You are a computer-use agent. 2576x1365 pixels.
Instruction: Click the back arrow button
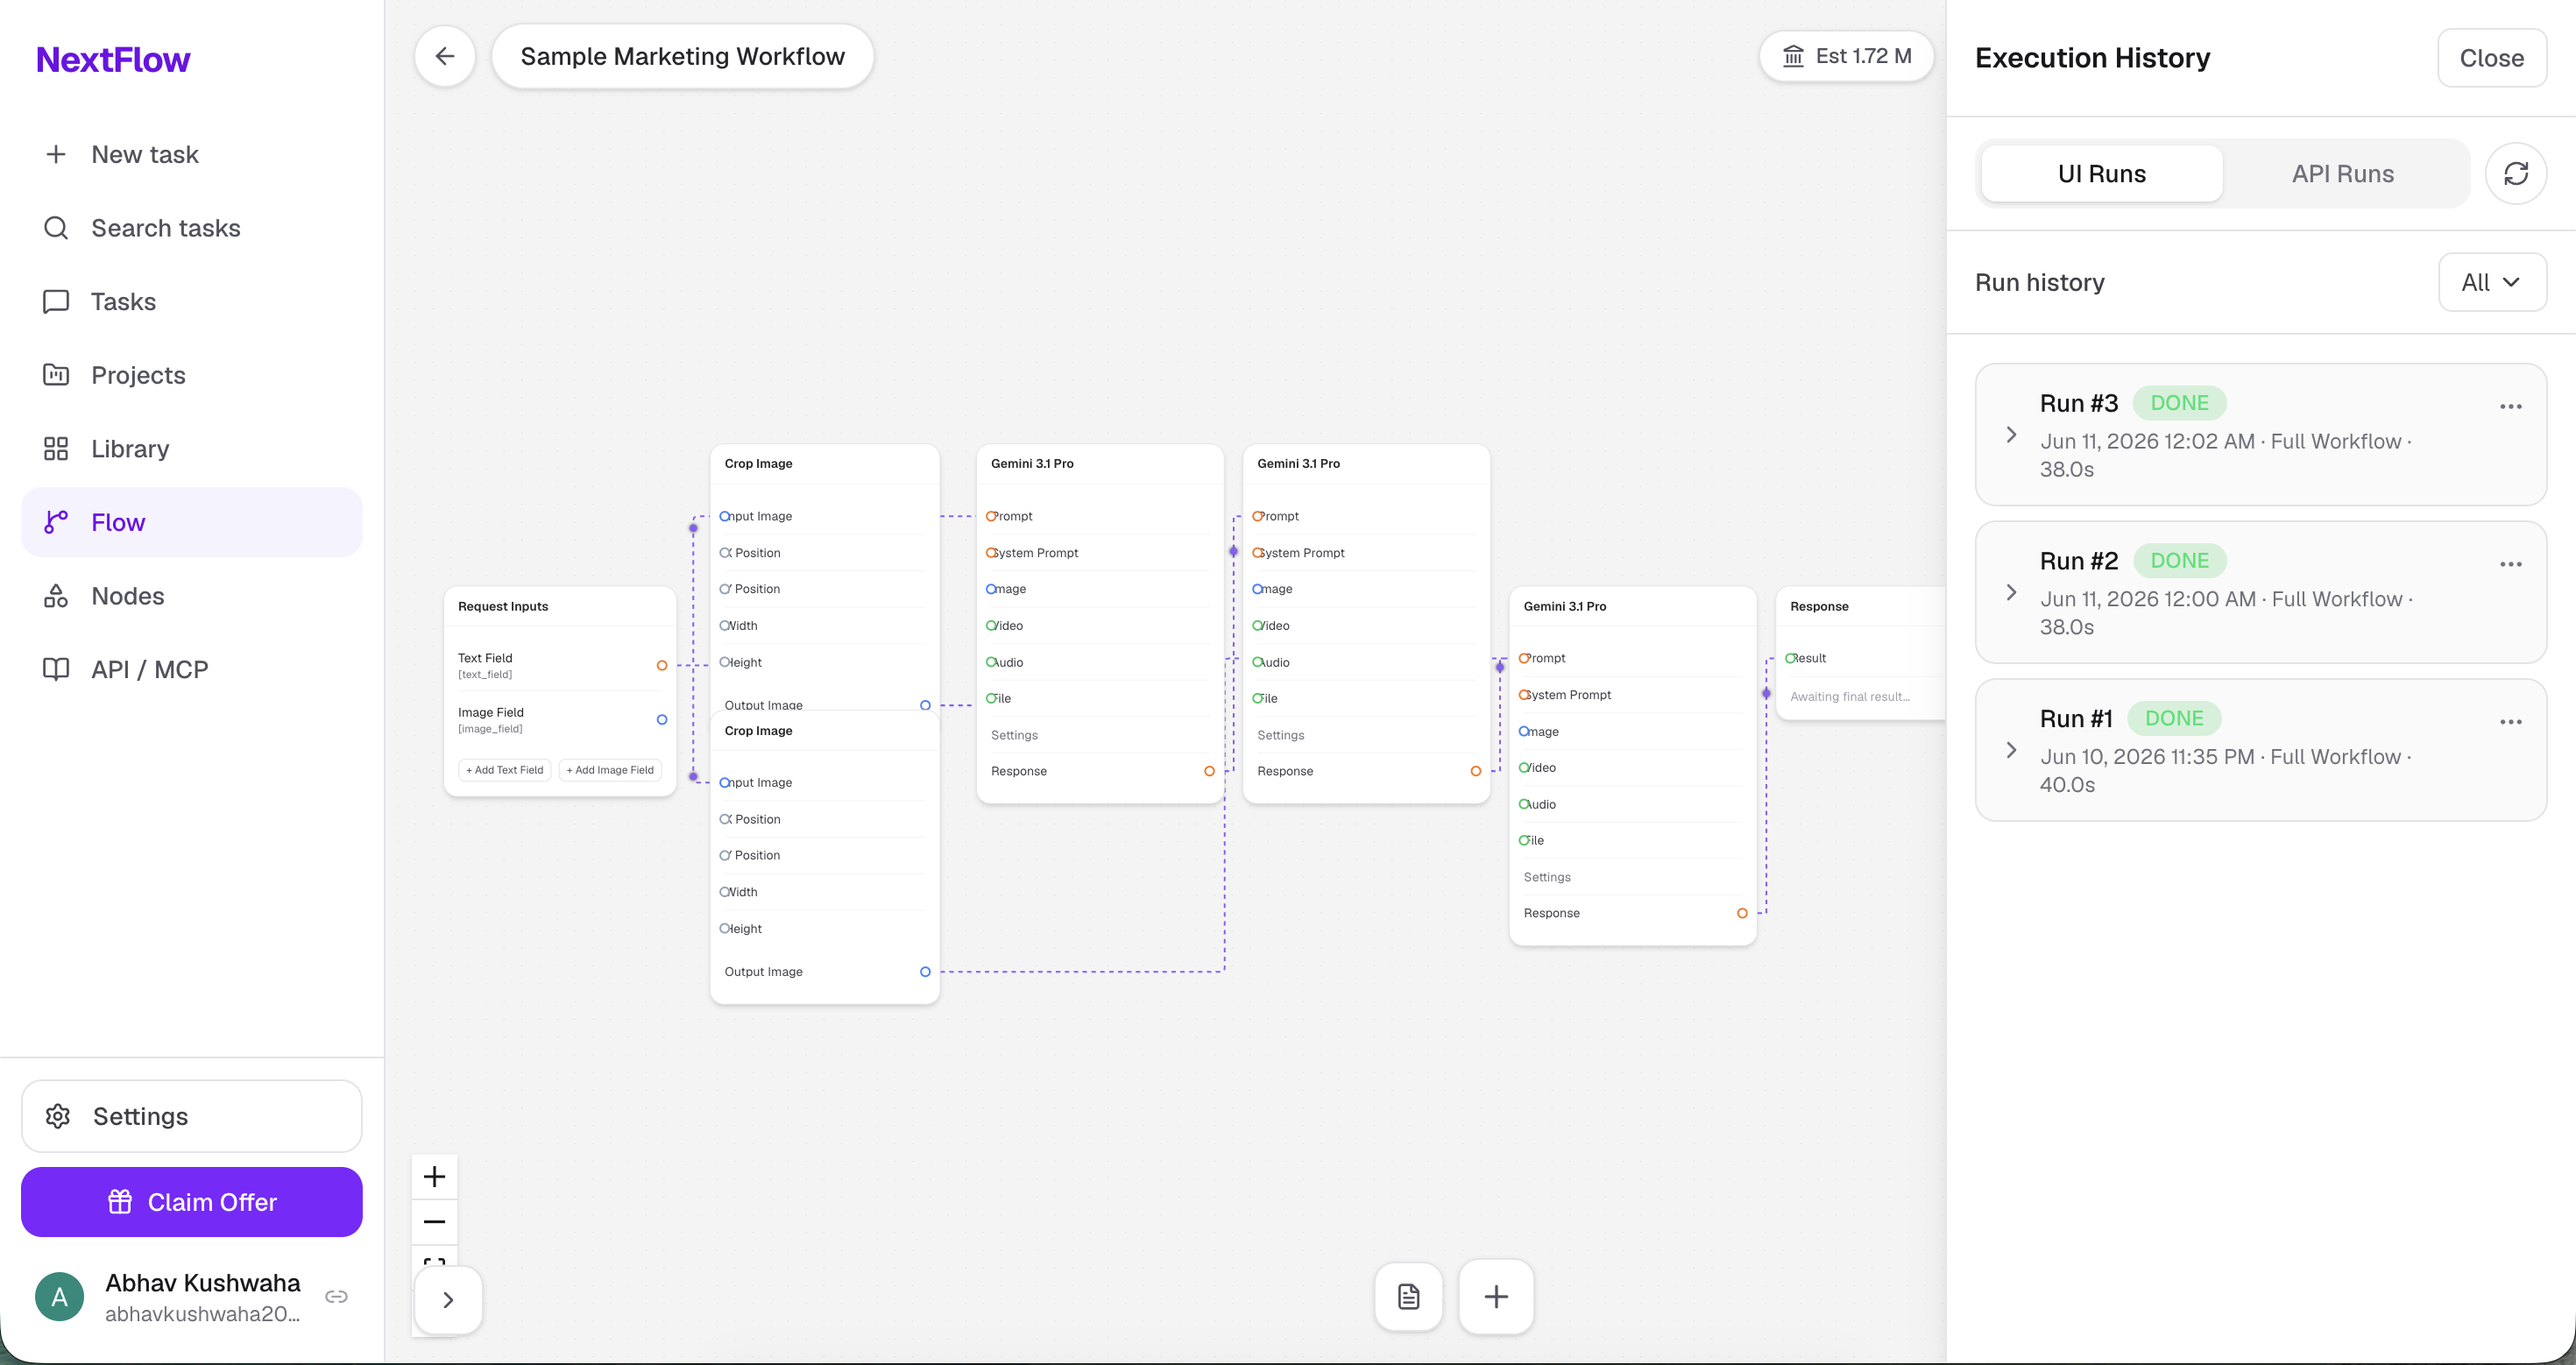pos(445,57)
